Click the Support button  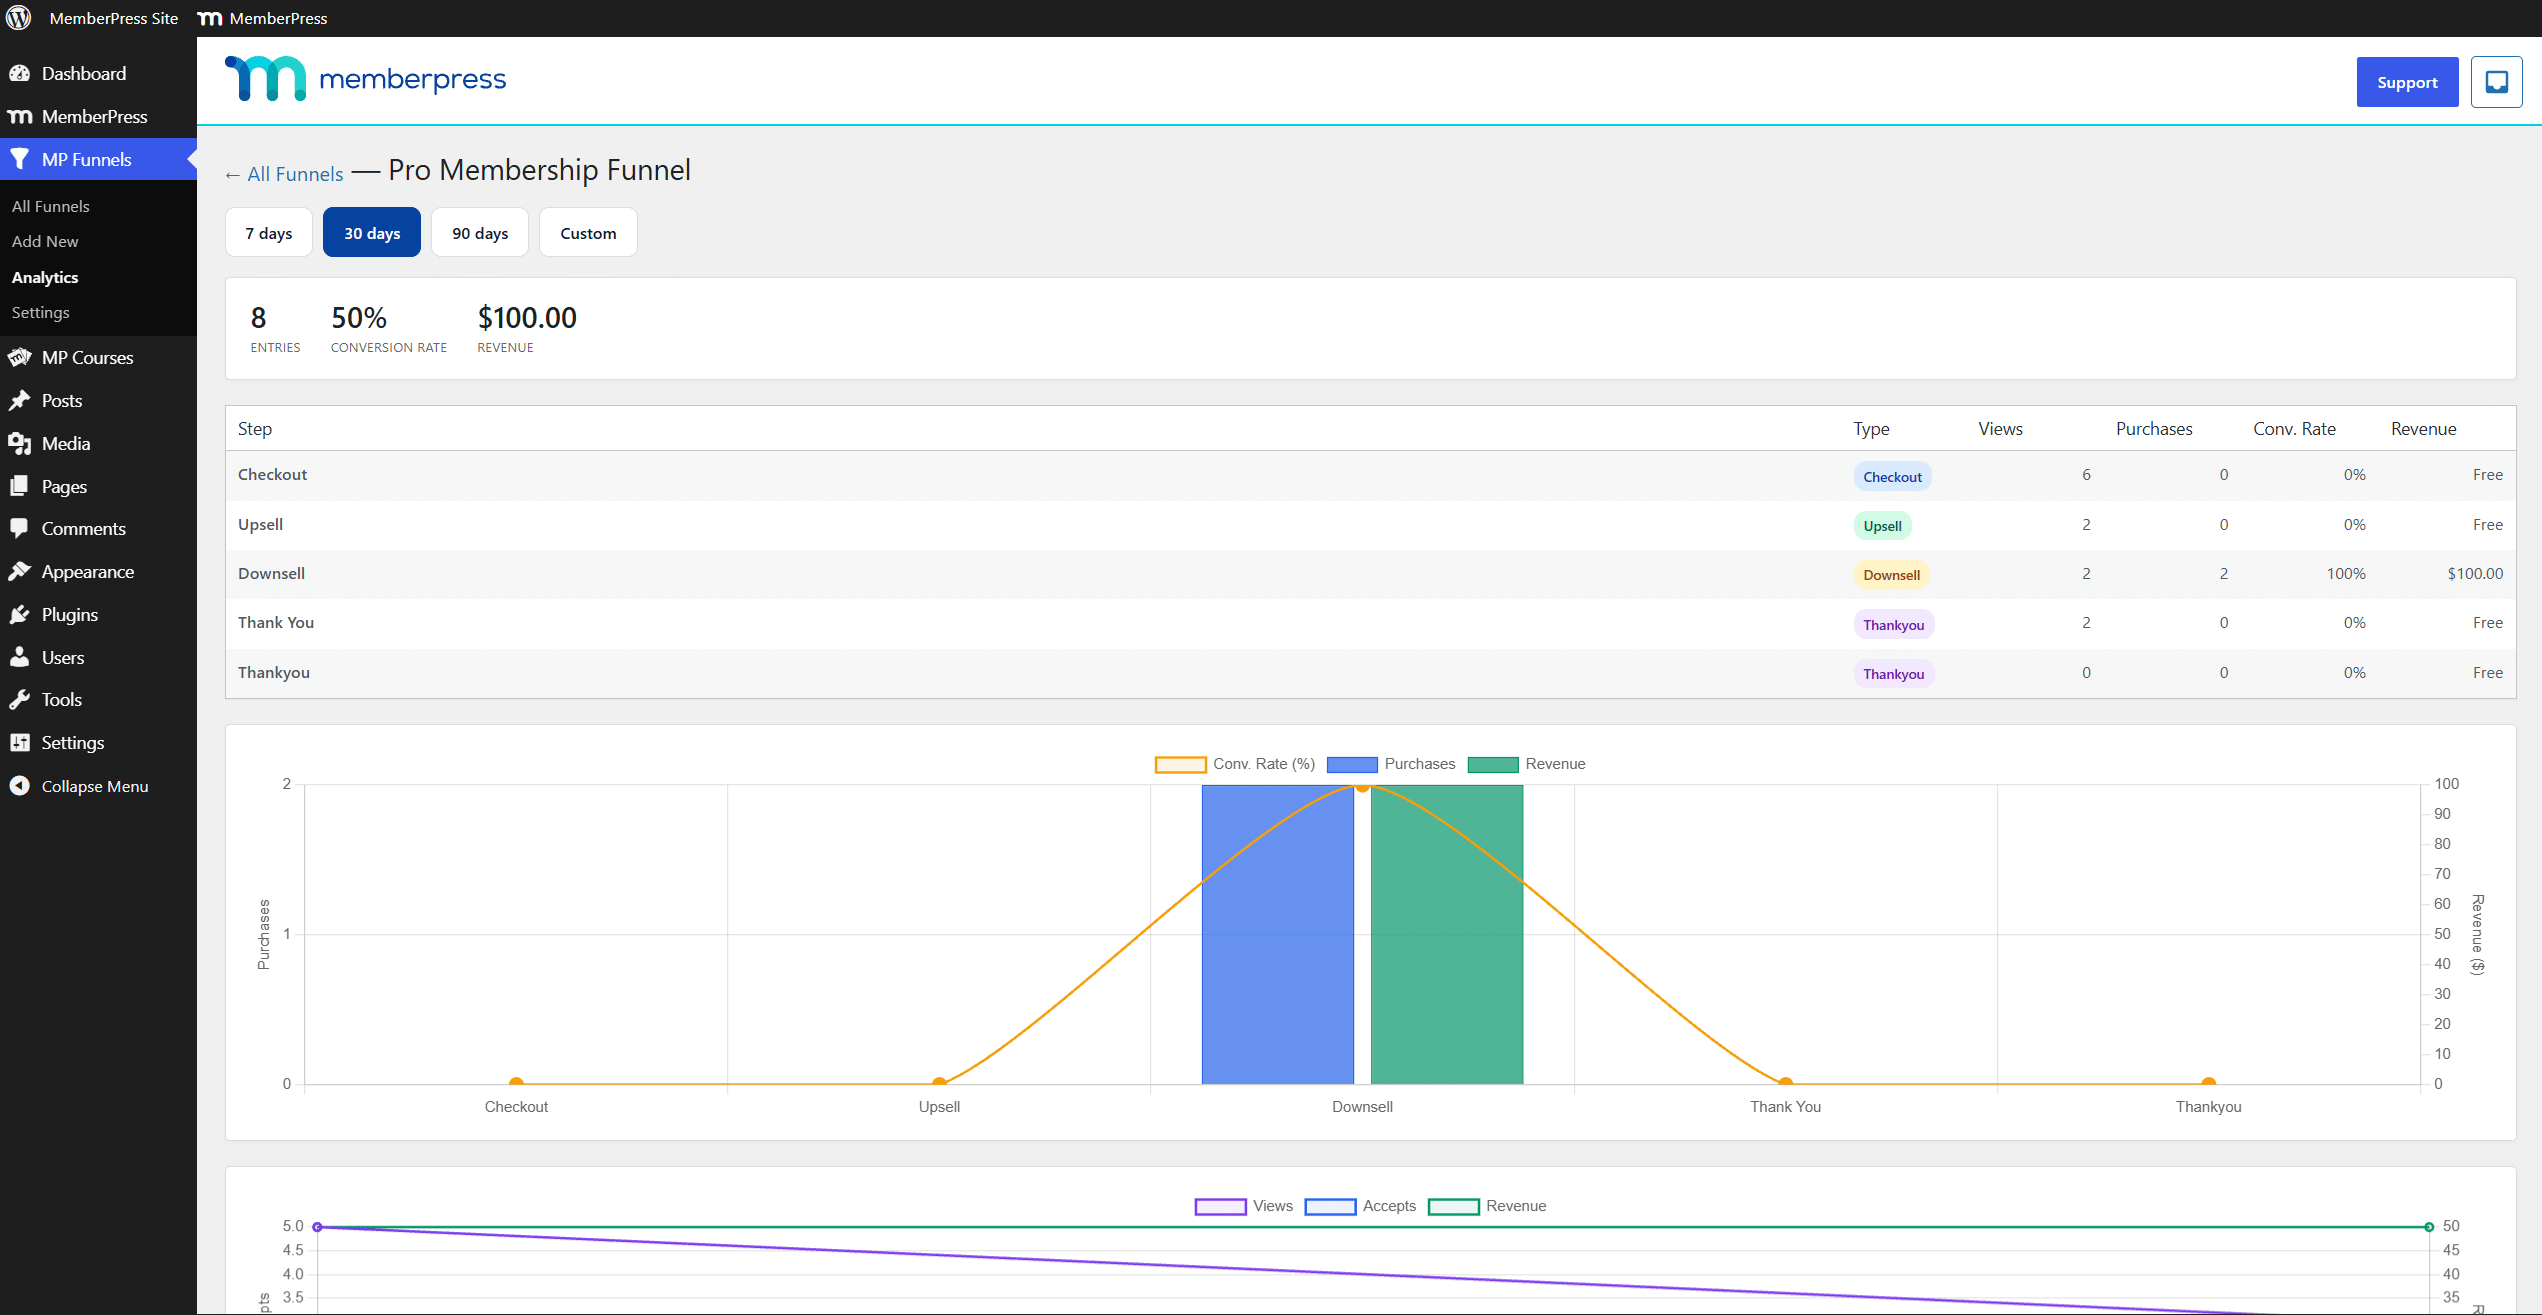point(2407,82)
